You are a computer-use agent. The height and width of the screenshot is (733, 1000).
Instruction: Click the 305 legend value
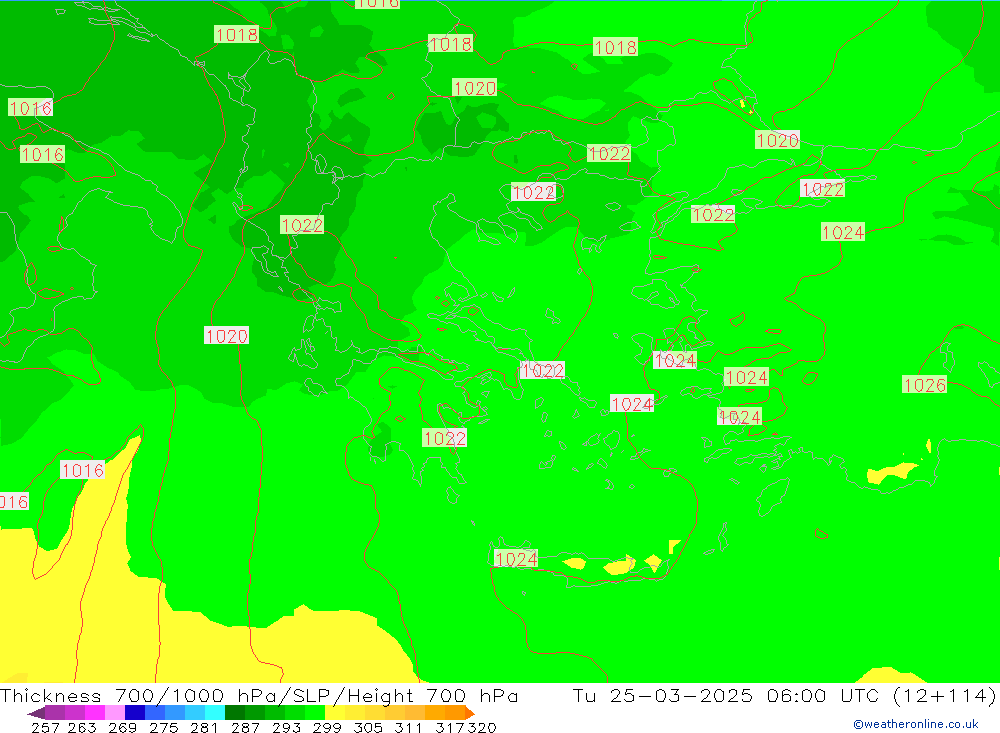(x=368, y=727)
